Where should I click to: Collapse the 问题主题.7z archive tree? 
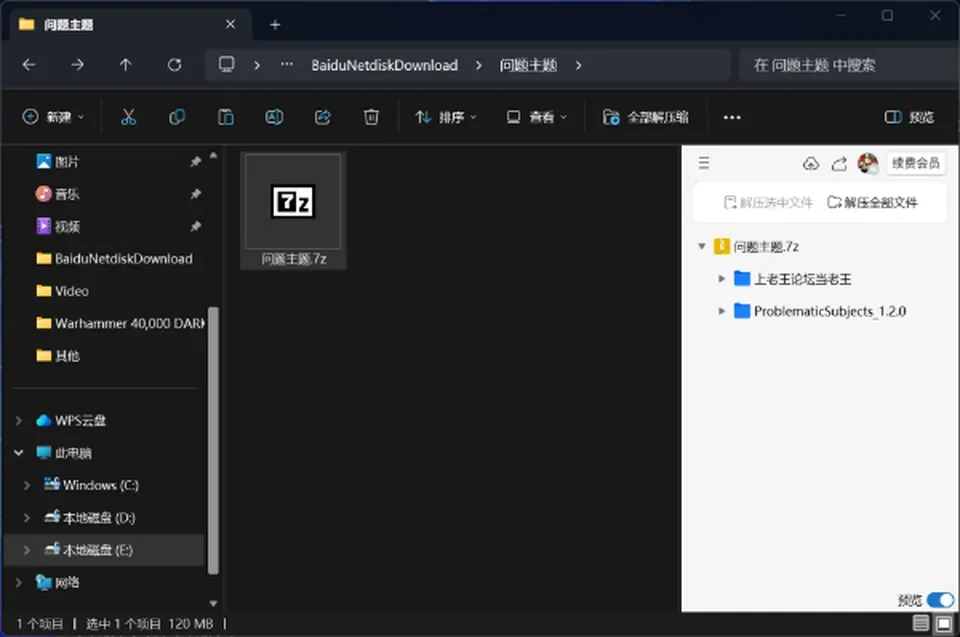[702, 247]
